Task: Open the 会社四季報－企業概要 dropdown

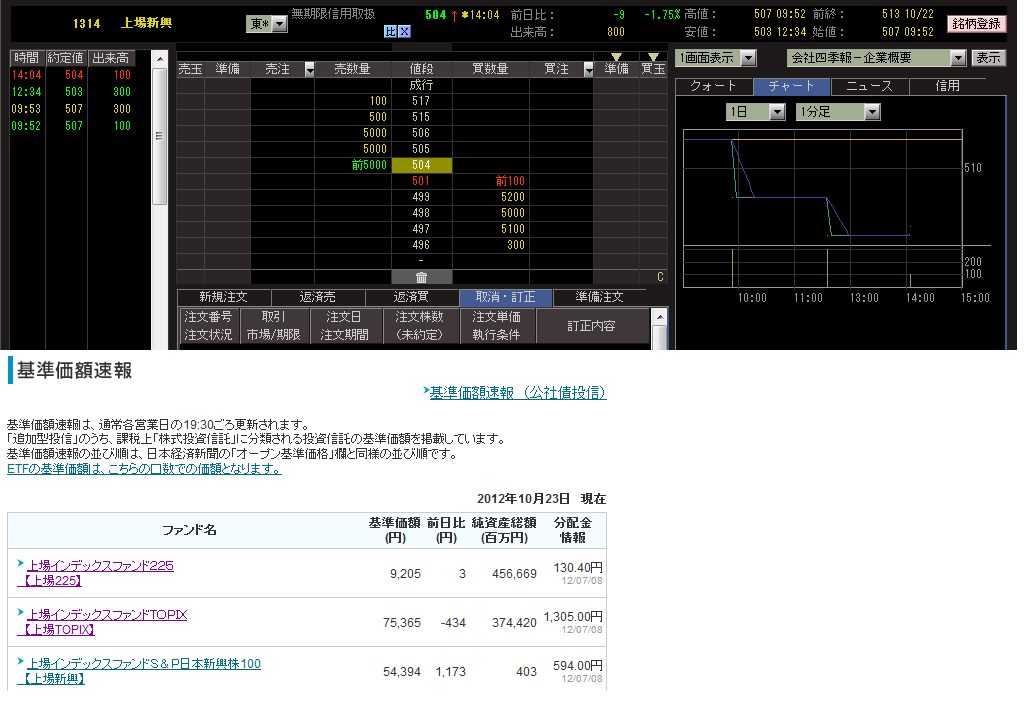Action: click(958, 58)
